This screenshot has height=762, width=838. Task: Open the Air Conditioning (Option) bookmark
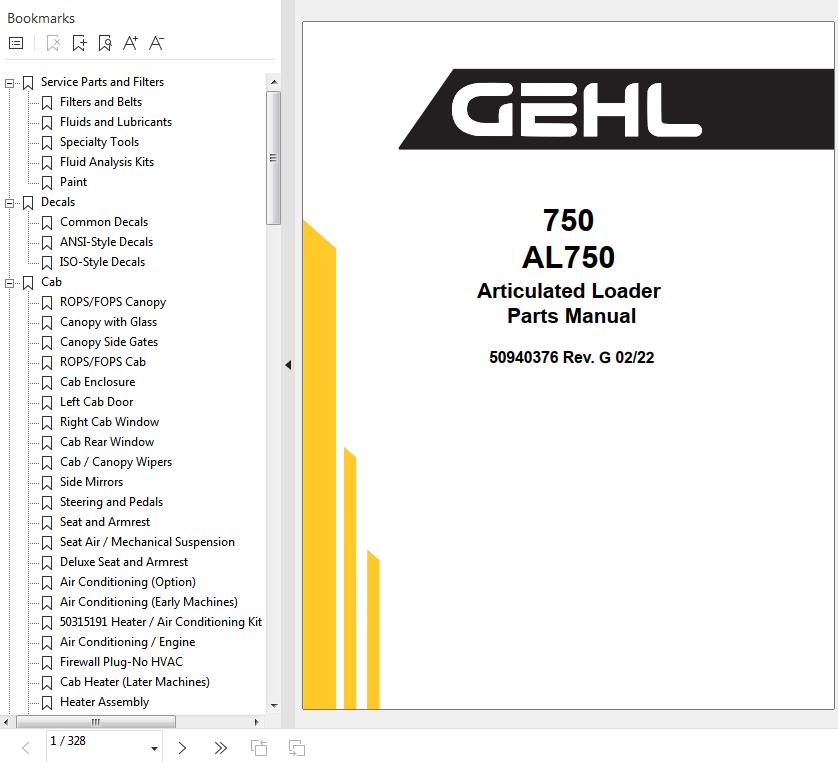(128, 582)
